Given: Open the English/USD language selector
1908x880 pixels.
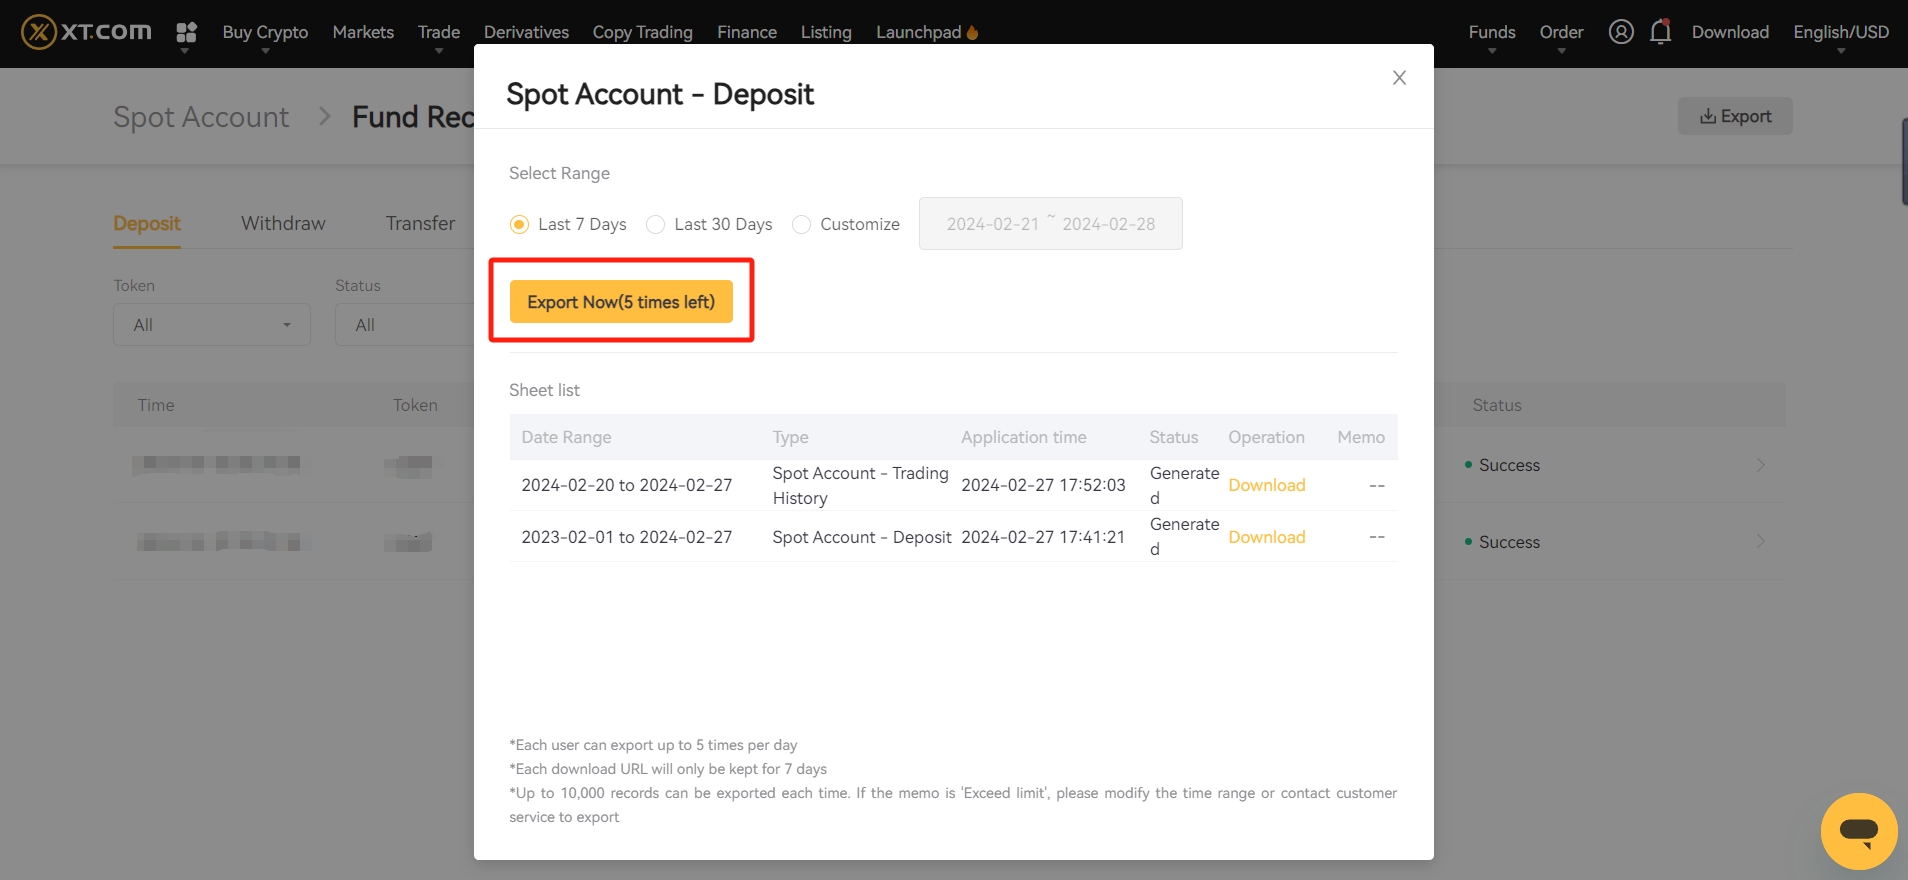Looking at the screenshot, I should tap(1841, 33).
